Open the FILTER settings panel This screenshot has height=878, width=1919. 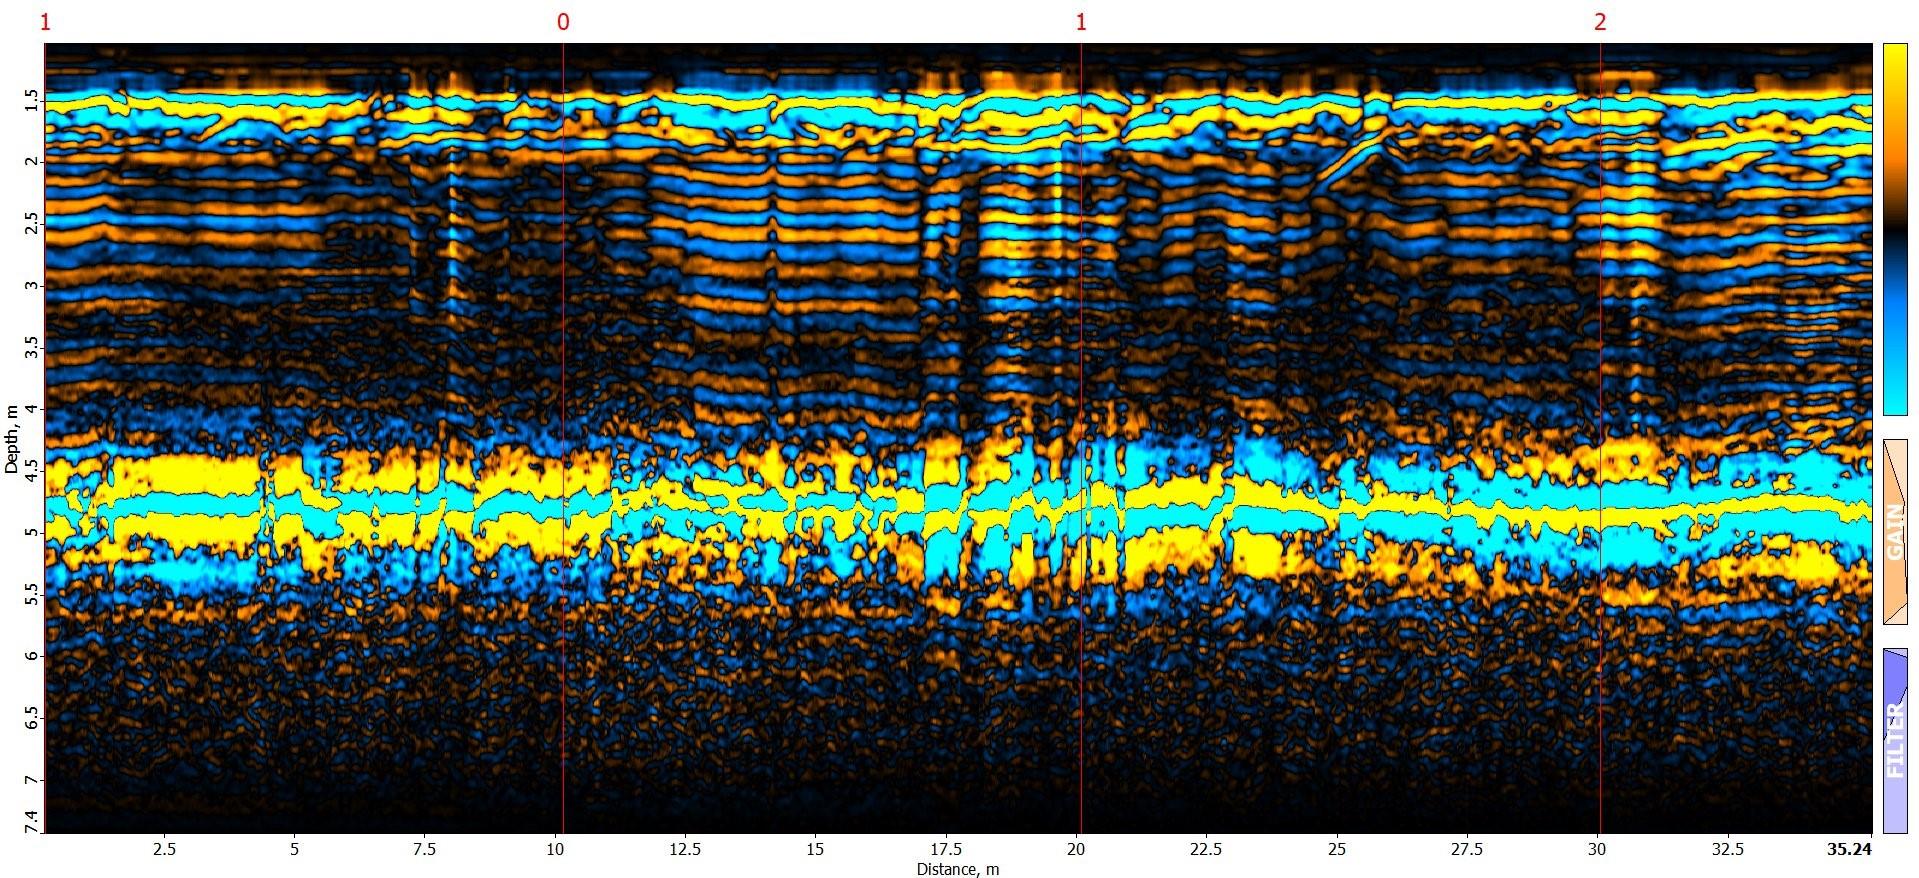(x=1894, y=740)
